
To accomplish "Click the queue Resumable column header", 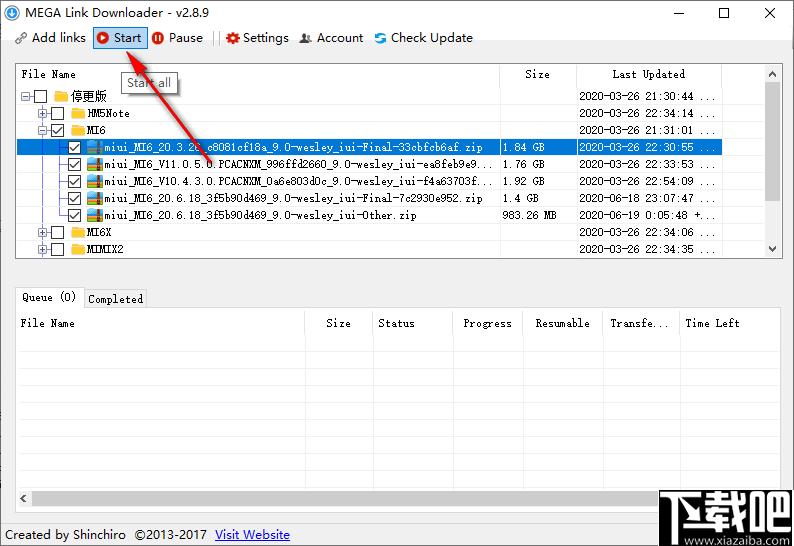I will (x=562, y=324).
